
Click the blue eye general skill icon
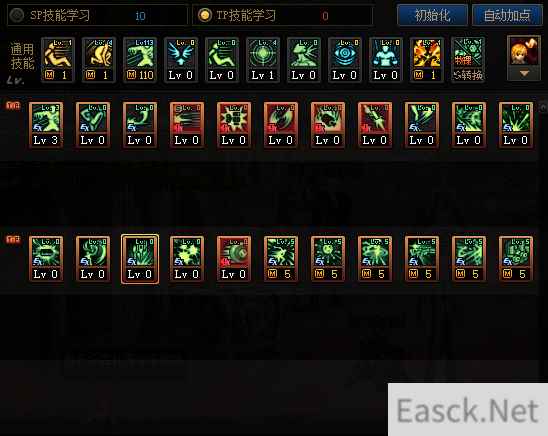[x=345, y=60]
